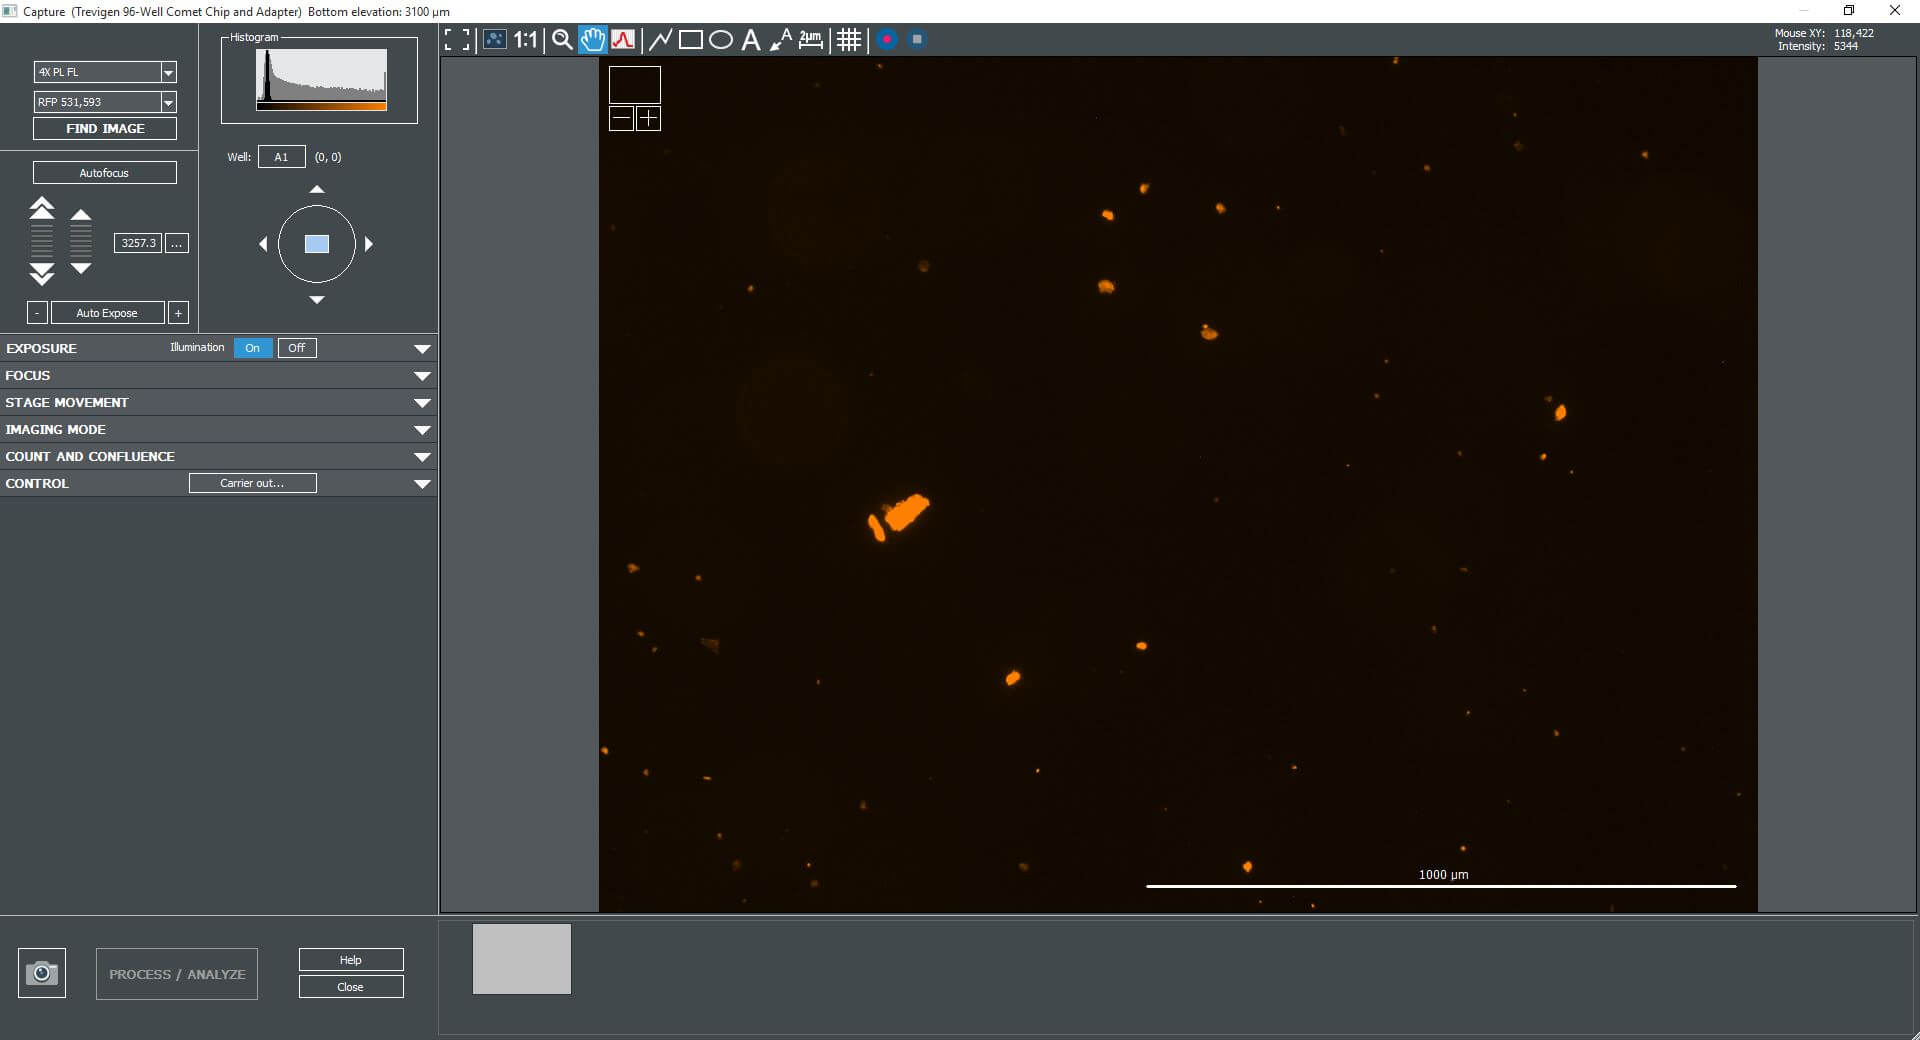Set view to 1:1 scale
The height and width of the screenshot is (1040, 1920).
coord(526,40)
